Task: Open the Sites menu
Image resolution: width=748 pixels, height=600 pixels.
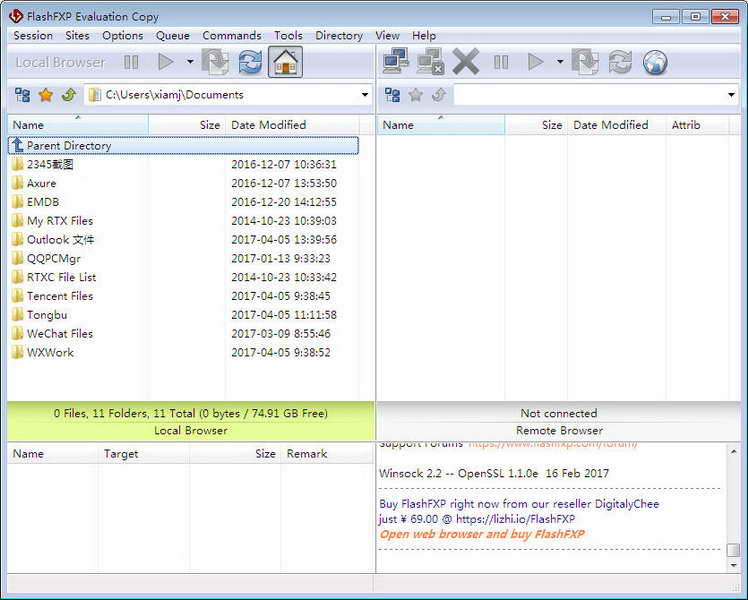Action: tap(77, 36)
